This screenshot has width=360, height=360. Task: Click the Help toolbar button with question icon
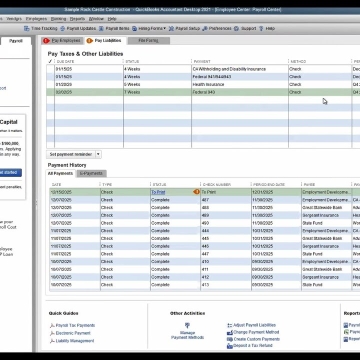point(267,29)
